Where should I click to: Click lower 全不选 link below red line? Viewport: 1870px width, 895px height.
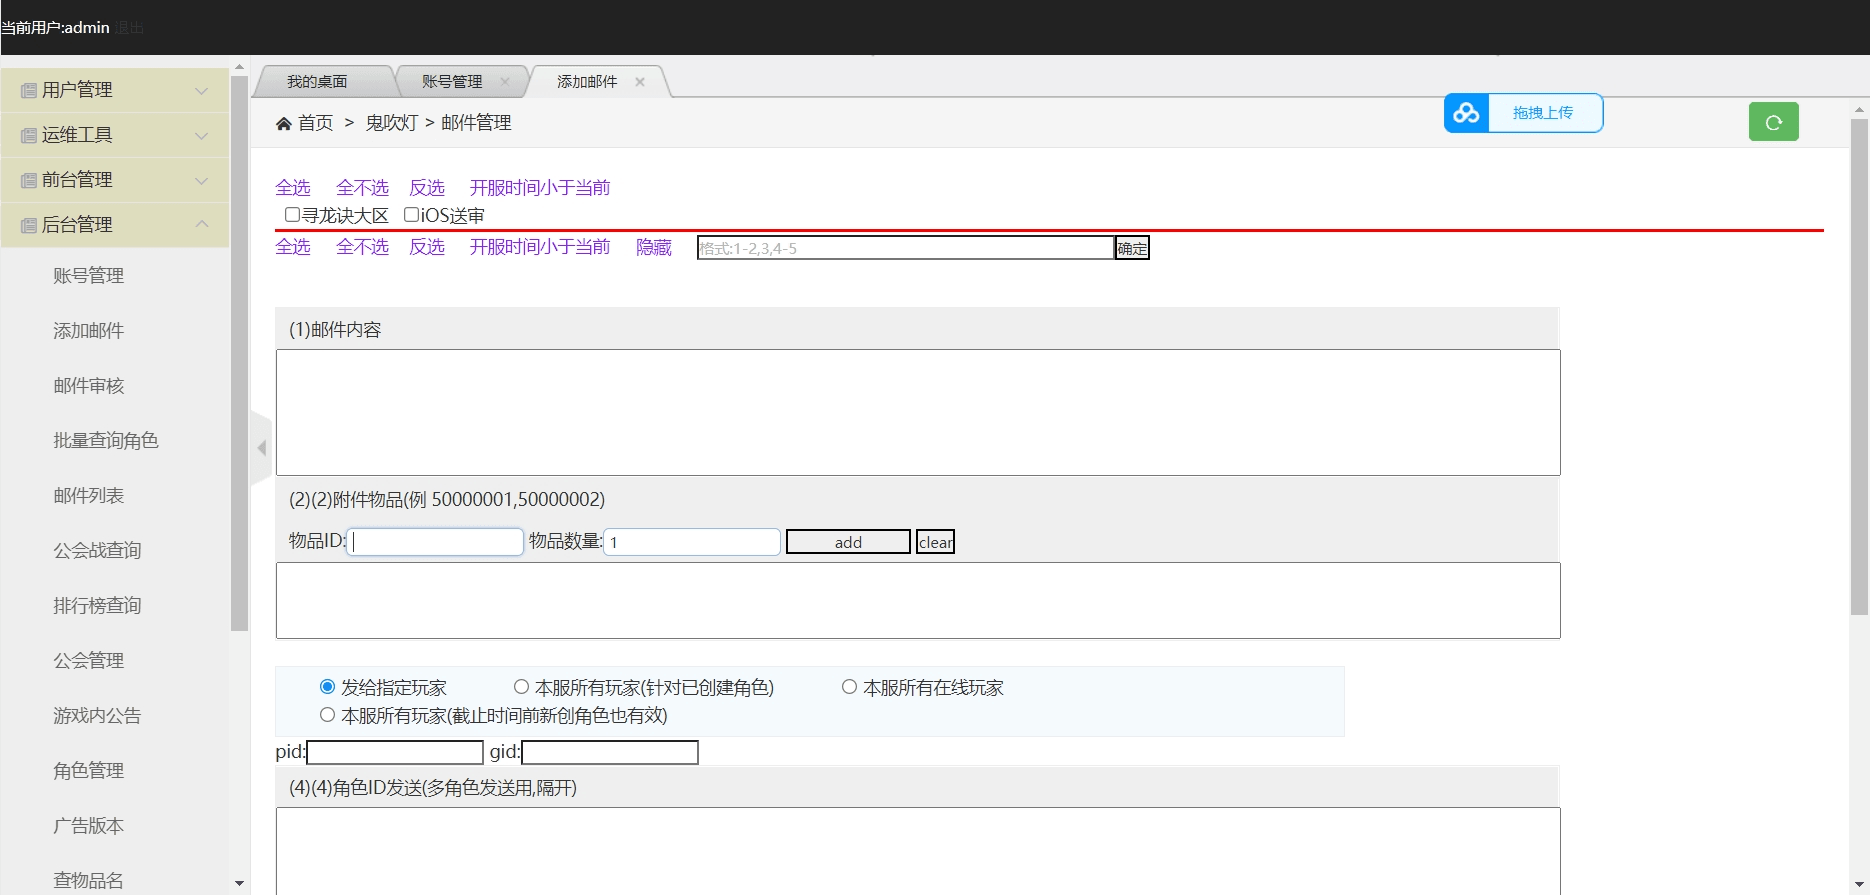click(362, 247)
